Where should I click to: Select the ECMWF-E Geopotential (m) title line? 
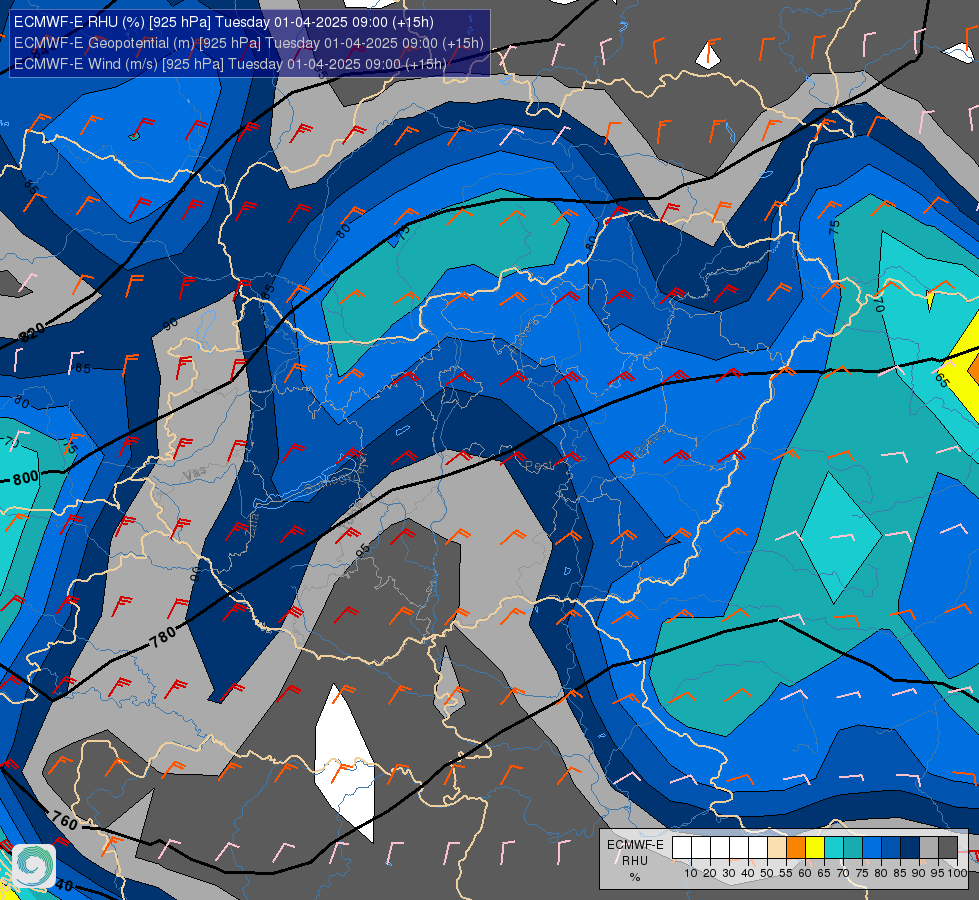(x=248, y=43)
